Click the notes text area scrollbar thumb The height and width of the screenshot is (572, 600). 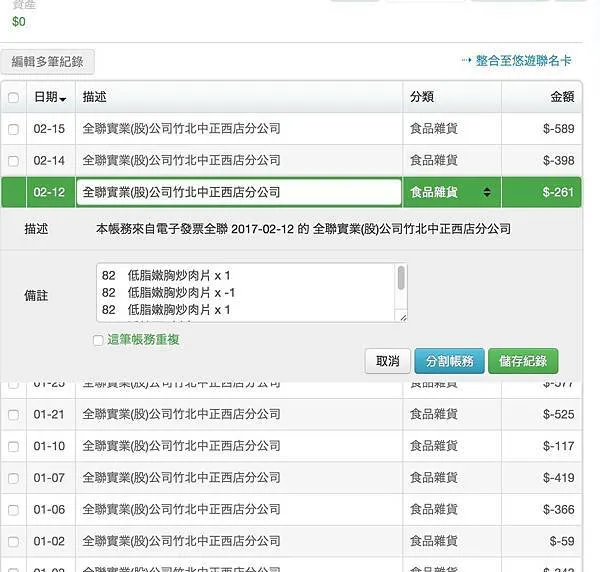[401, 278]
